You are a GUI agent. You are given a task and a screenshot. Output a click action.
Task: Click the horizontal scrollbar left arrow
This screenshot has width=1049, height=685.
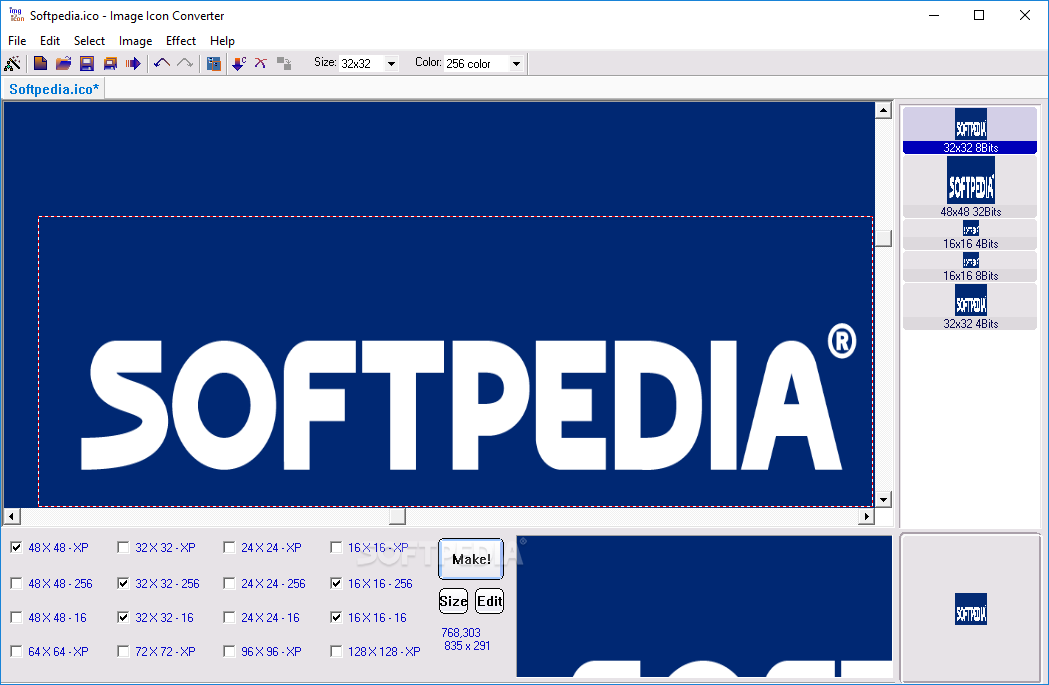click(12, 516)
